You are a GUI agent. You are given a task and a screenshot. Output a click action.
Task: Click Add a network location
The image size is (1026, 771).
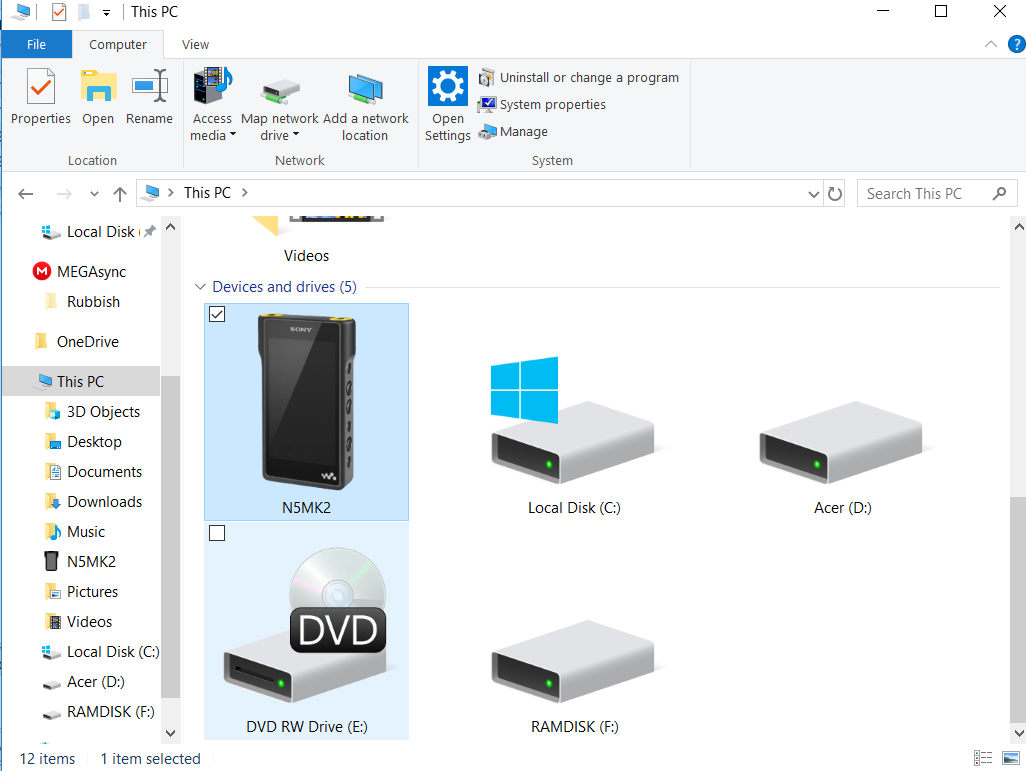tap(365, 105)
